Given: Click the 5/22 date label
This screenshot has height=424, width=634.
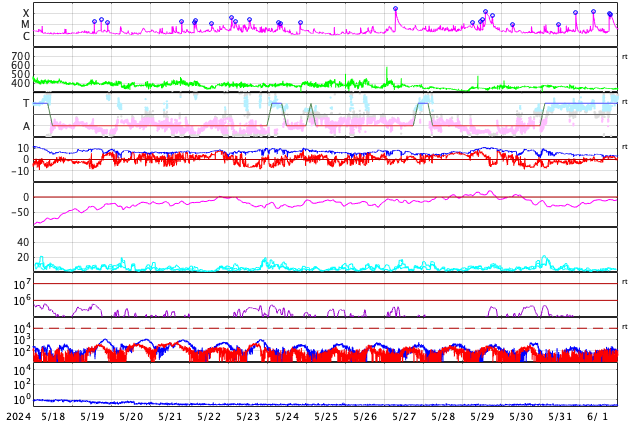Looking at the screenshot, I should (209, 417).
